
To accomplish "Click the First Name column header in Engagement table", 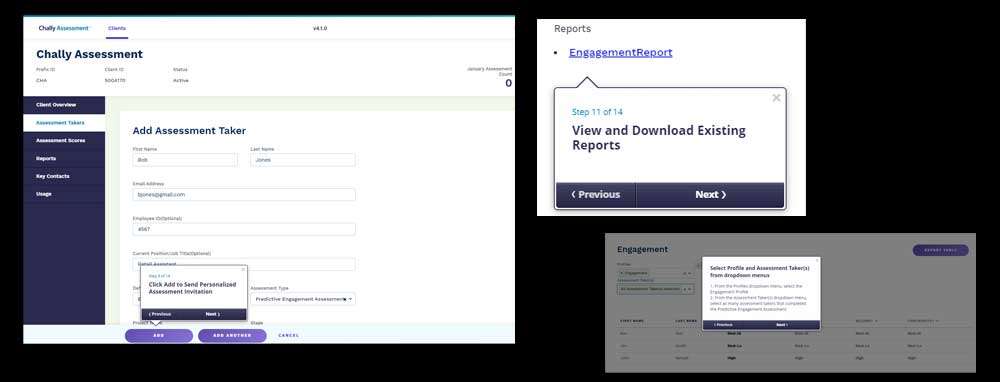I will point(632,321).
